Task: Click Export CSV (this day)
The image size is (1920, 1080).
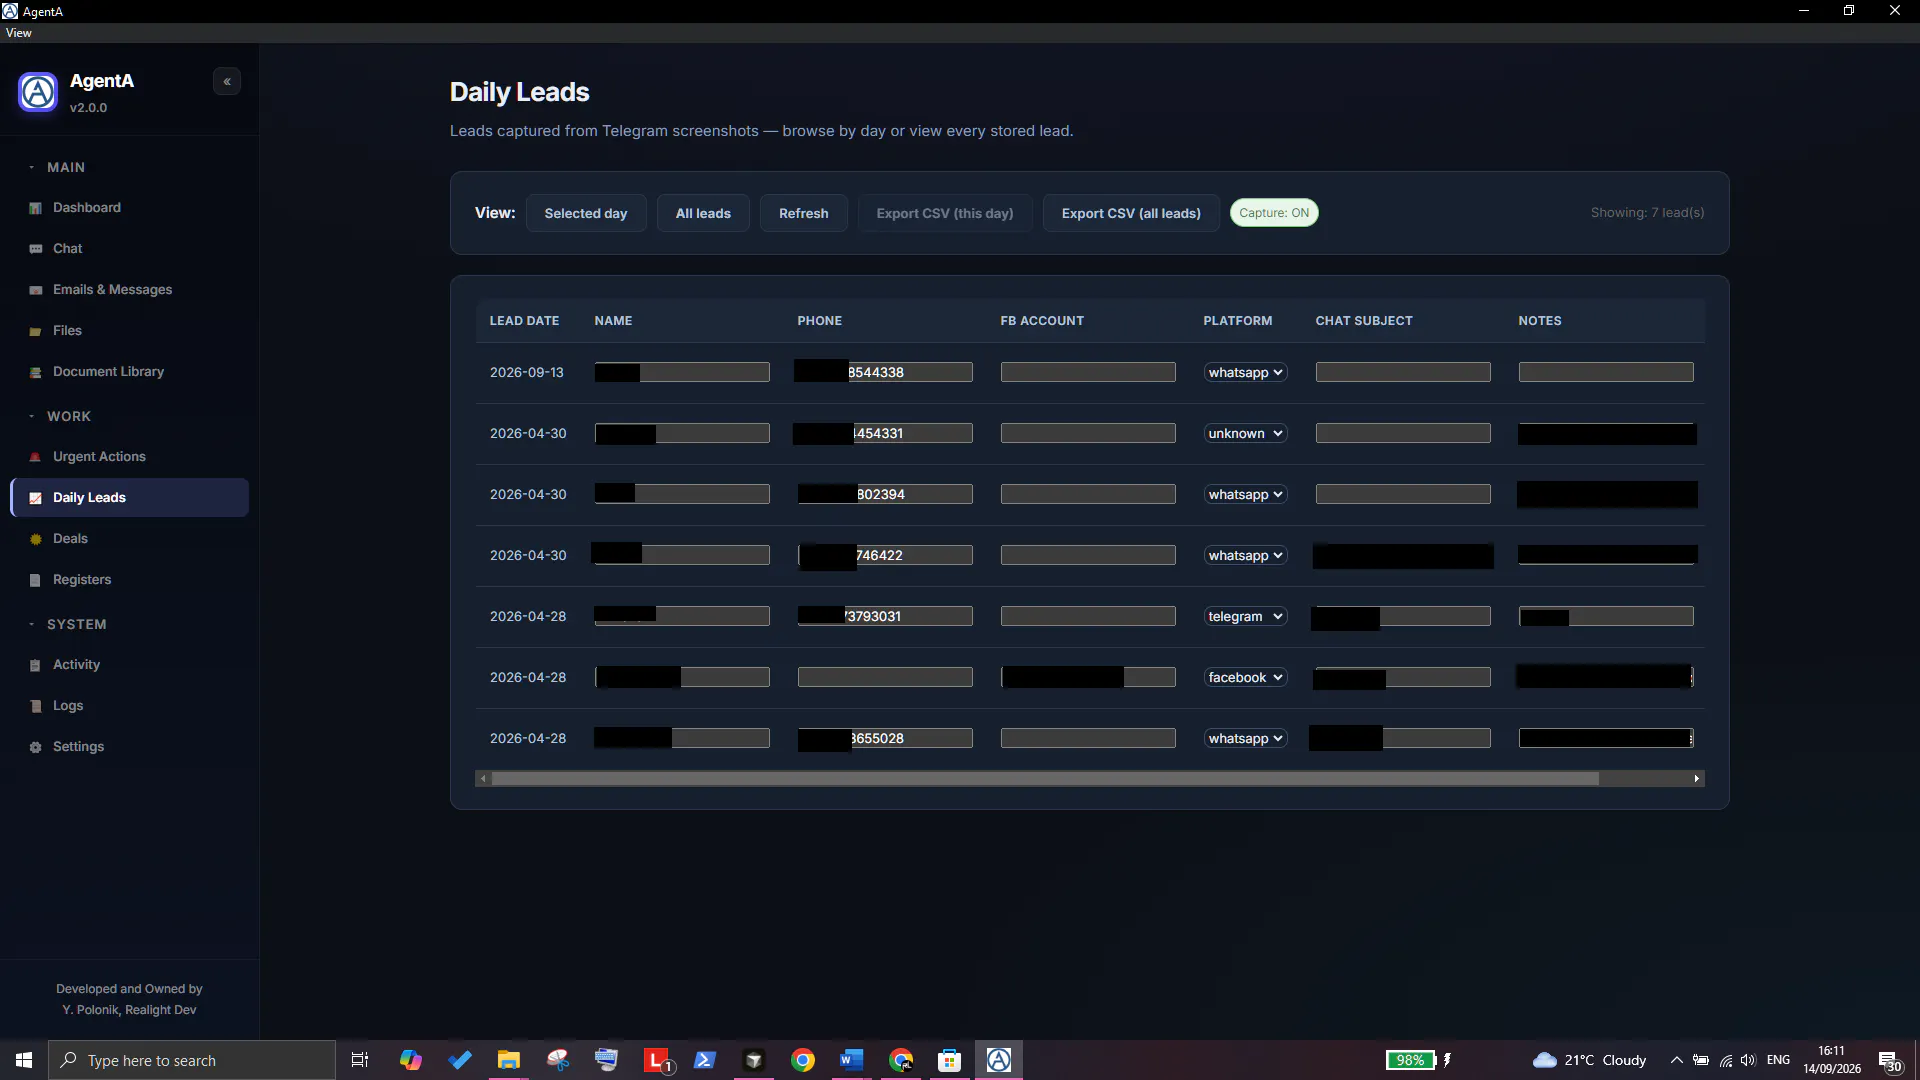Action: pyautogui.click(x=945, y=213)
